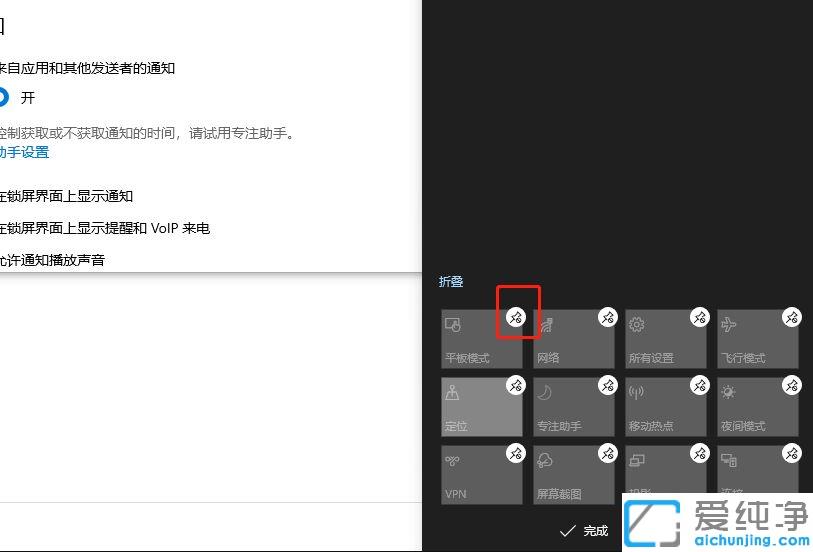The height and width of the screenshot is (552, 813).
Task: Click 完成 to finish editing
Action: click(x=584, y=530)
